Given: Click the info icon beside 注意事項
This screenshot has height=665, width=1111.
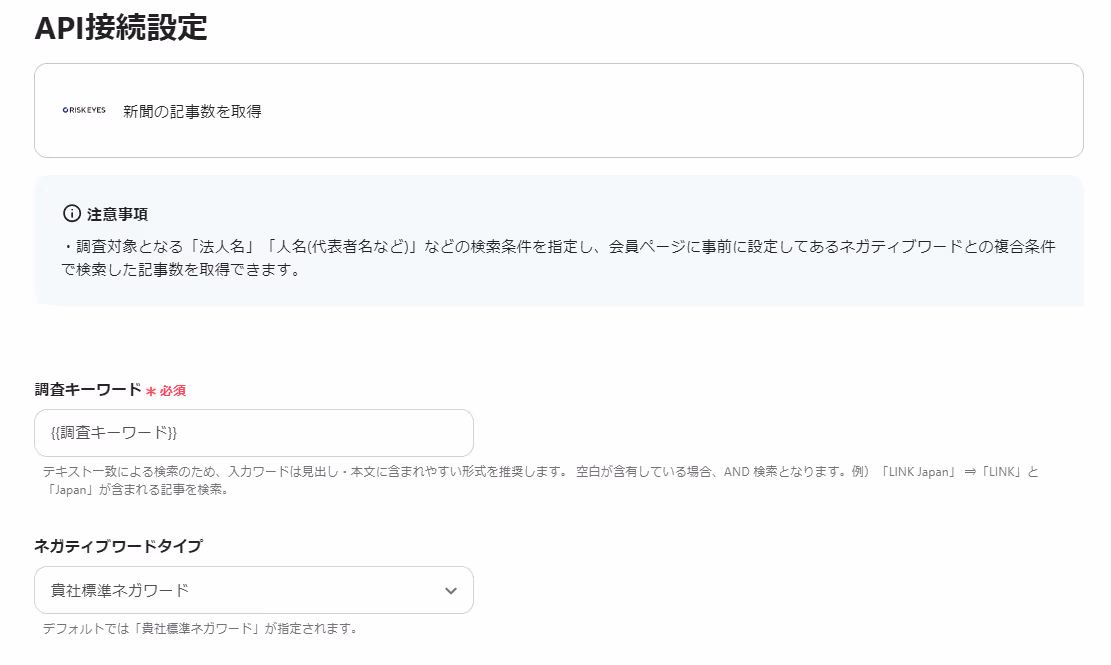Looking at the screenshot, I should pyautogui.click(x=72, y=213).
